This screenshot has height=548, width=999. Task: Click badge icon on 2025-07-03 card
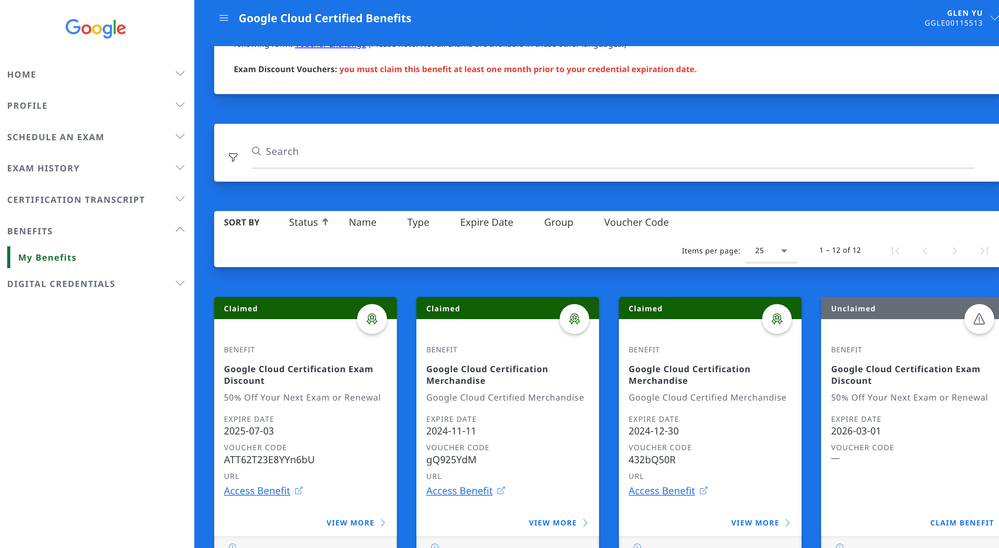372,319
